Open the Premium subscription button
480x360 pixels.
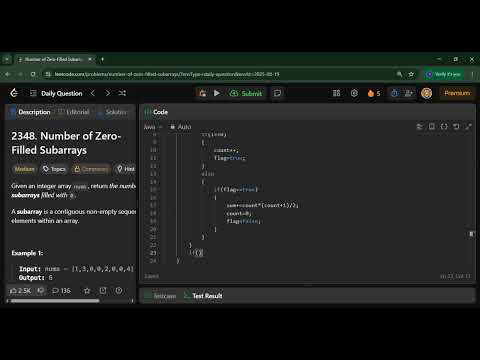click(x=457, y=93)
